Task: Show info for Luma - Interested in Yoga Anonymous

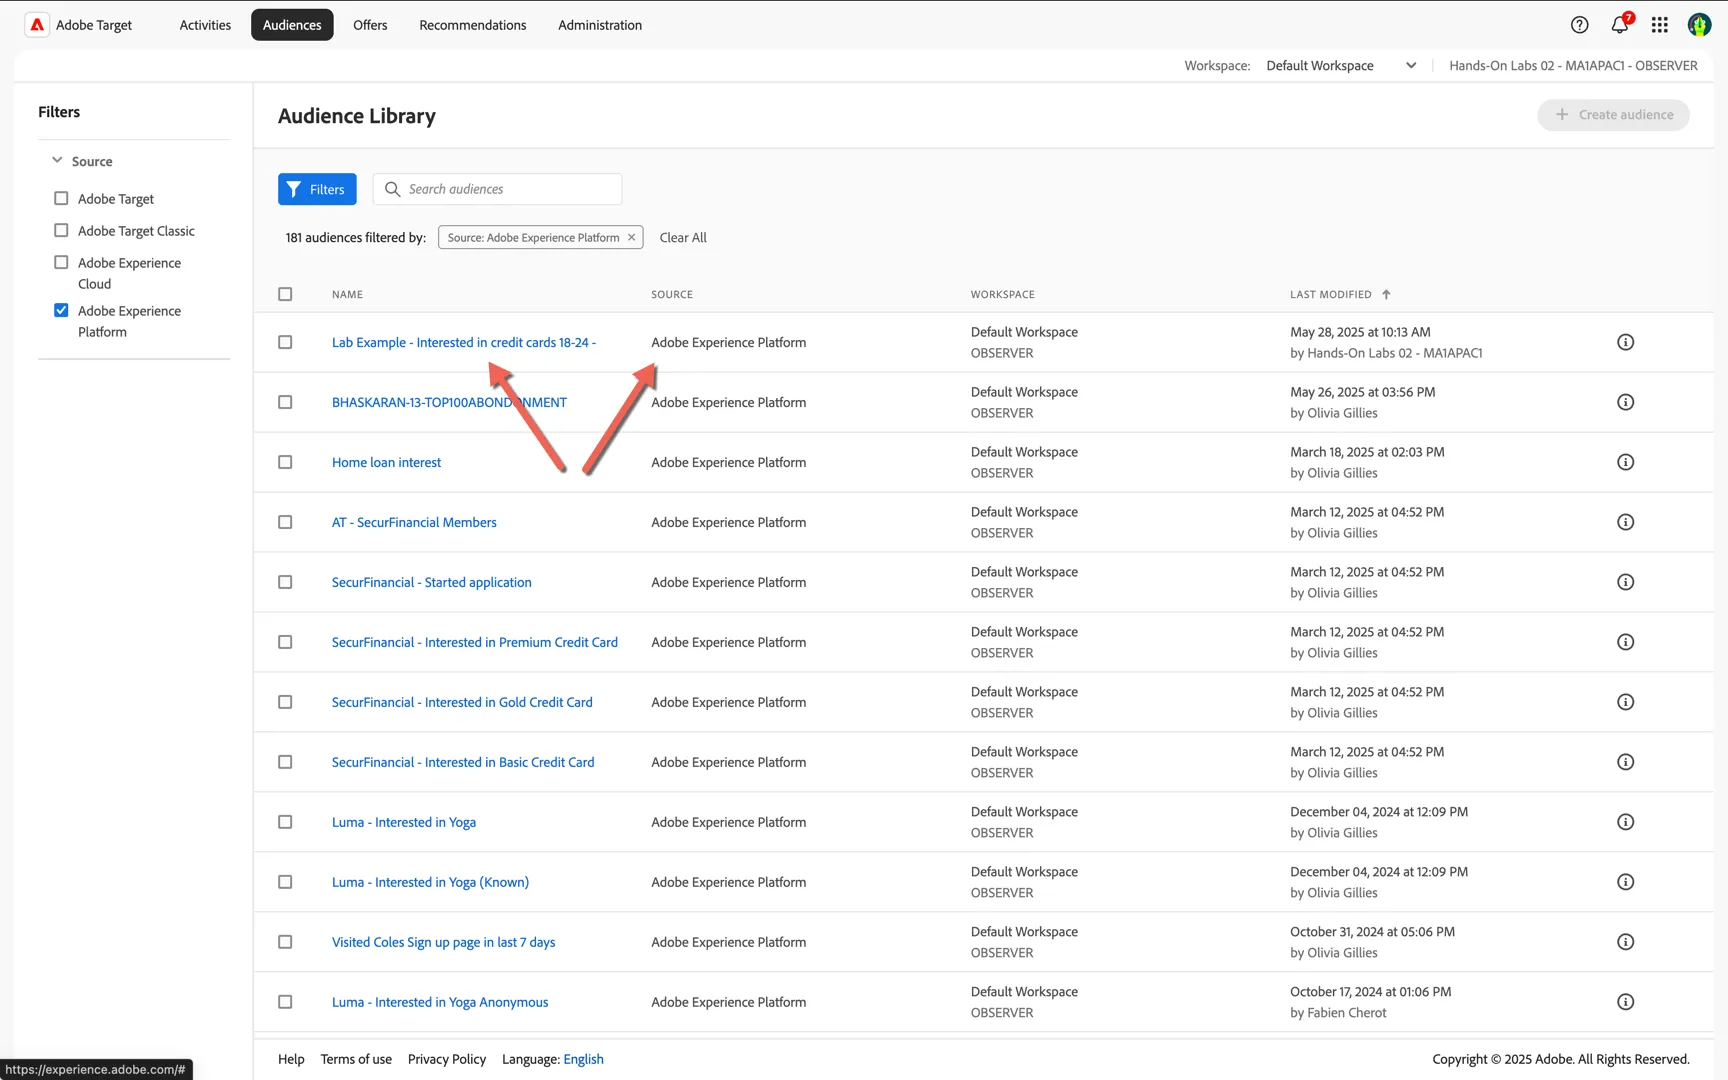Action: click(x=1626, y=1002)
